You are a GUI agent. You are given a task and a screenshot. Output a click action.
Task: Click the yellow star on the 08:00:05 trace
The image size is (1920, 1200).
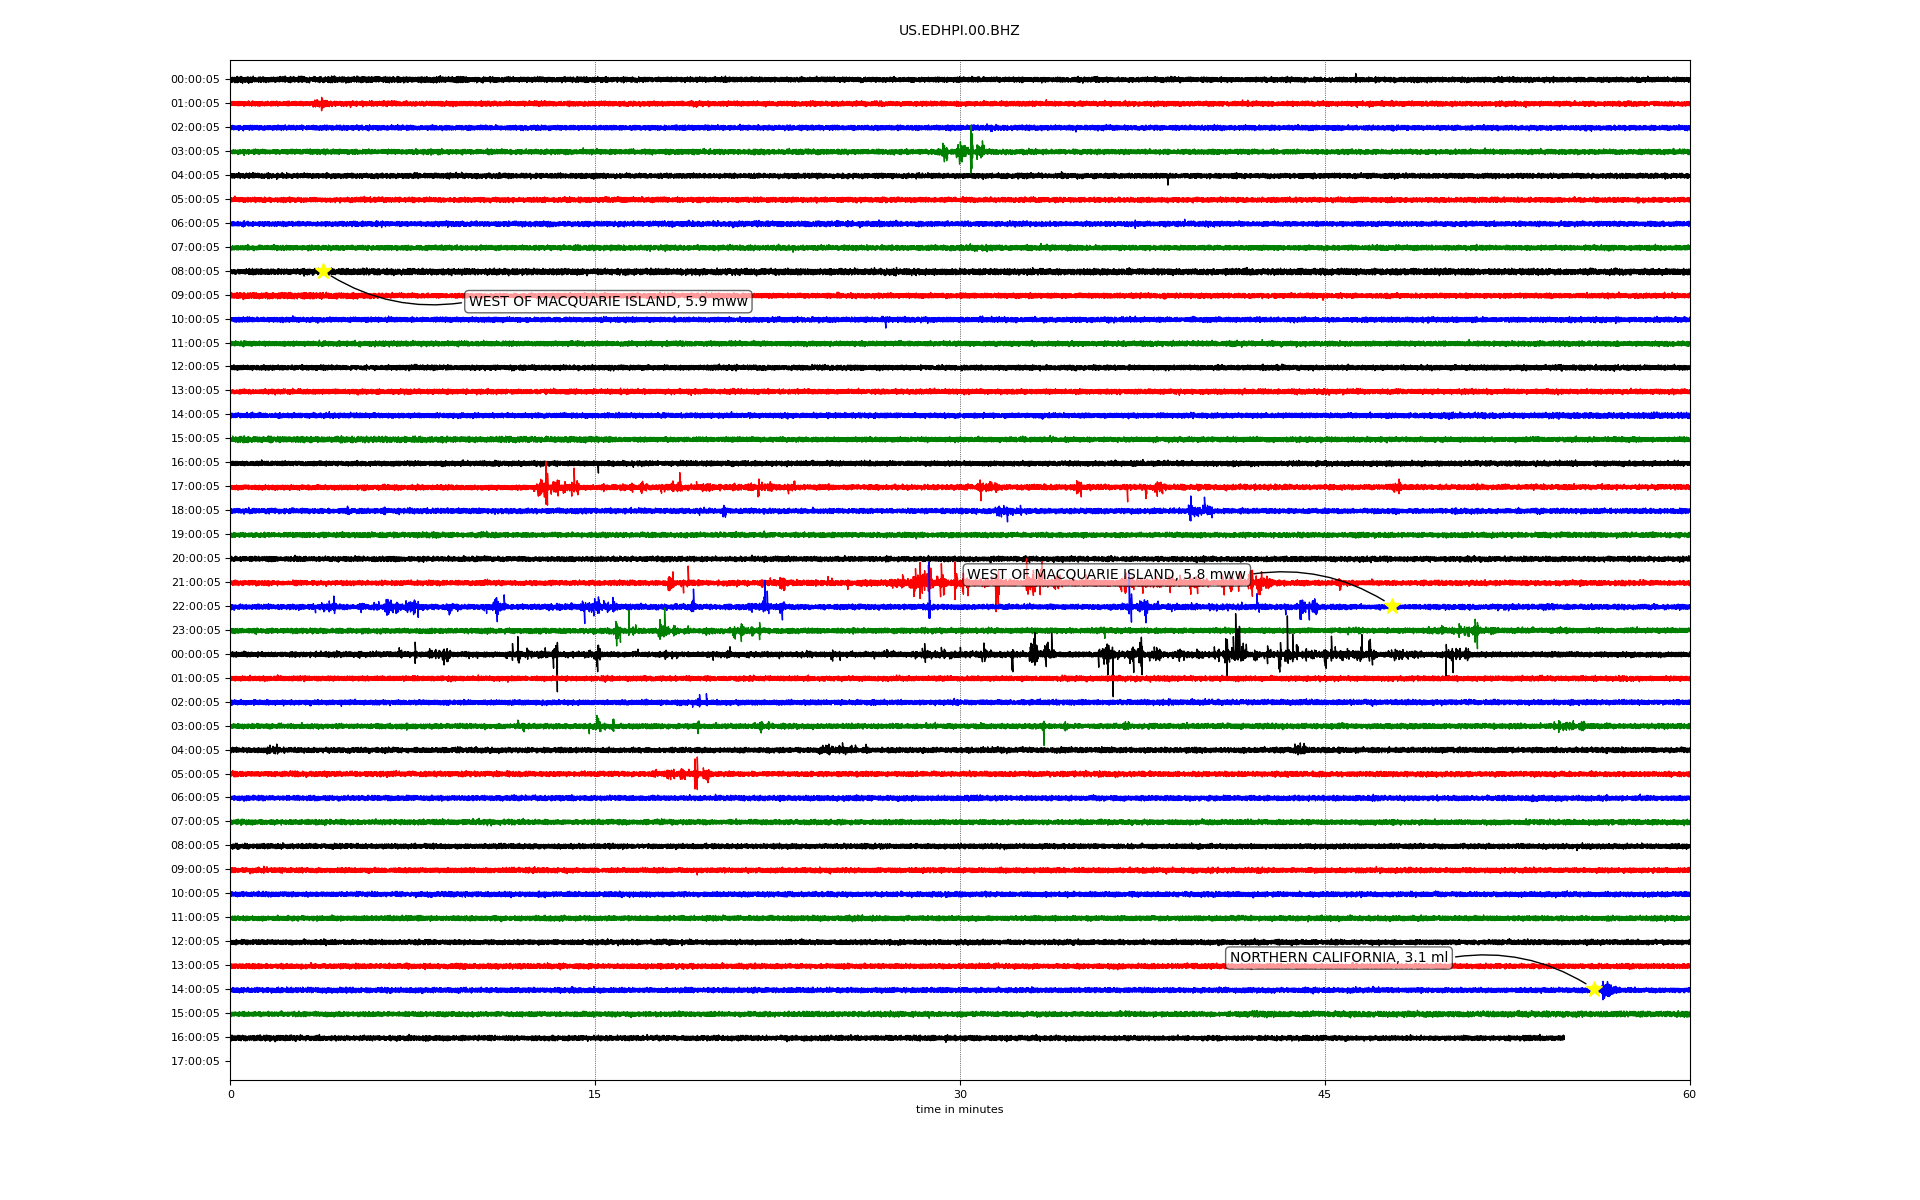pyautogui.click(x=323, y=271)
